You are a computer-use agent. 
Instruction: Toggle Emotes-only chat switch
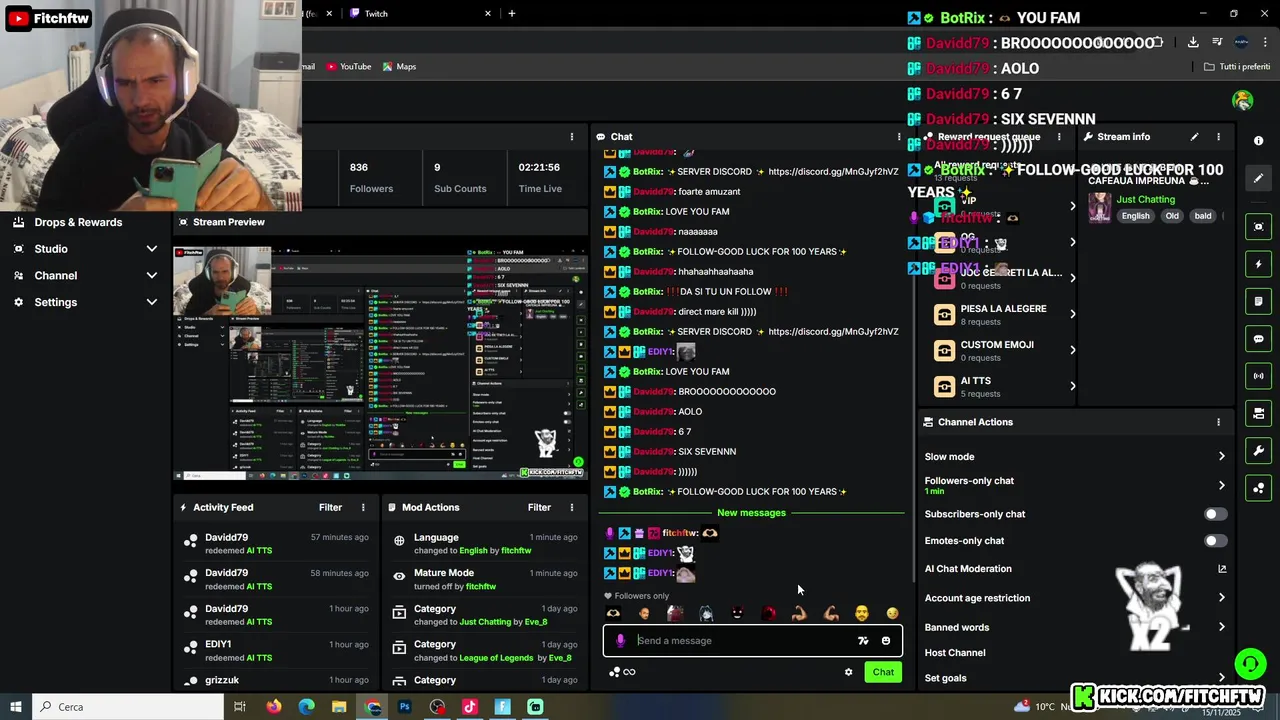pos(1215,541)
